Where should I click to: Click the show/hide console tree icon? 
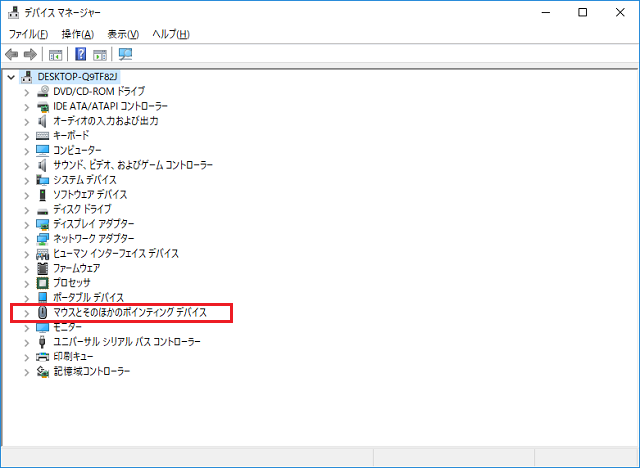coord(56,54)
